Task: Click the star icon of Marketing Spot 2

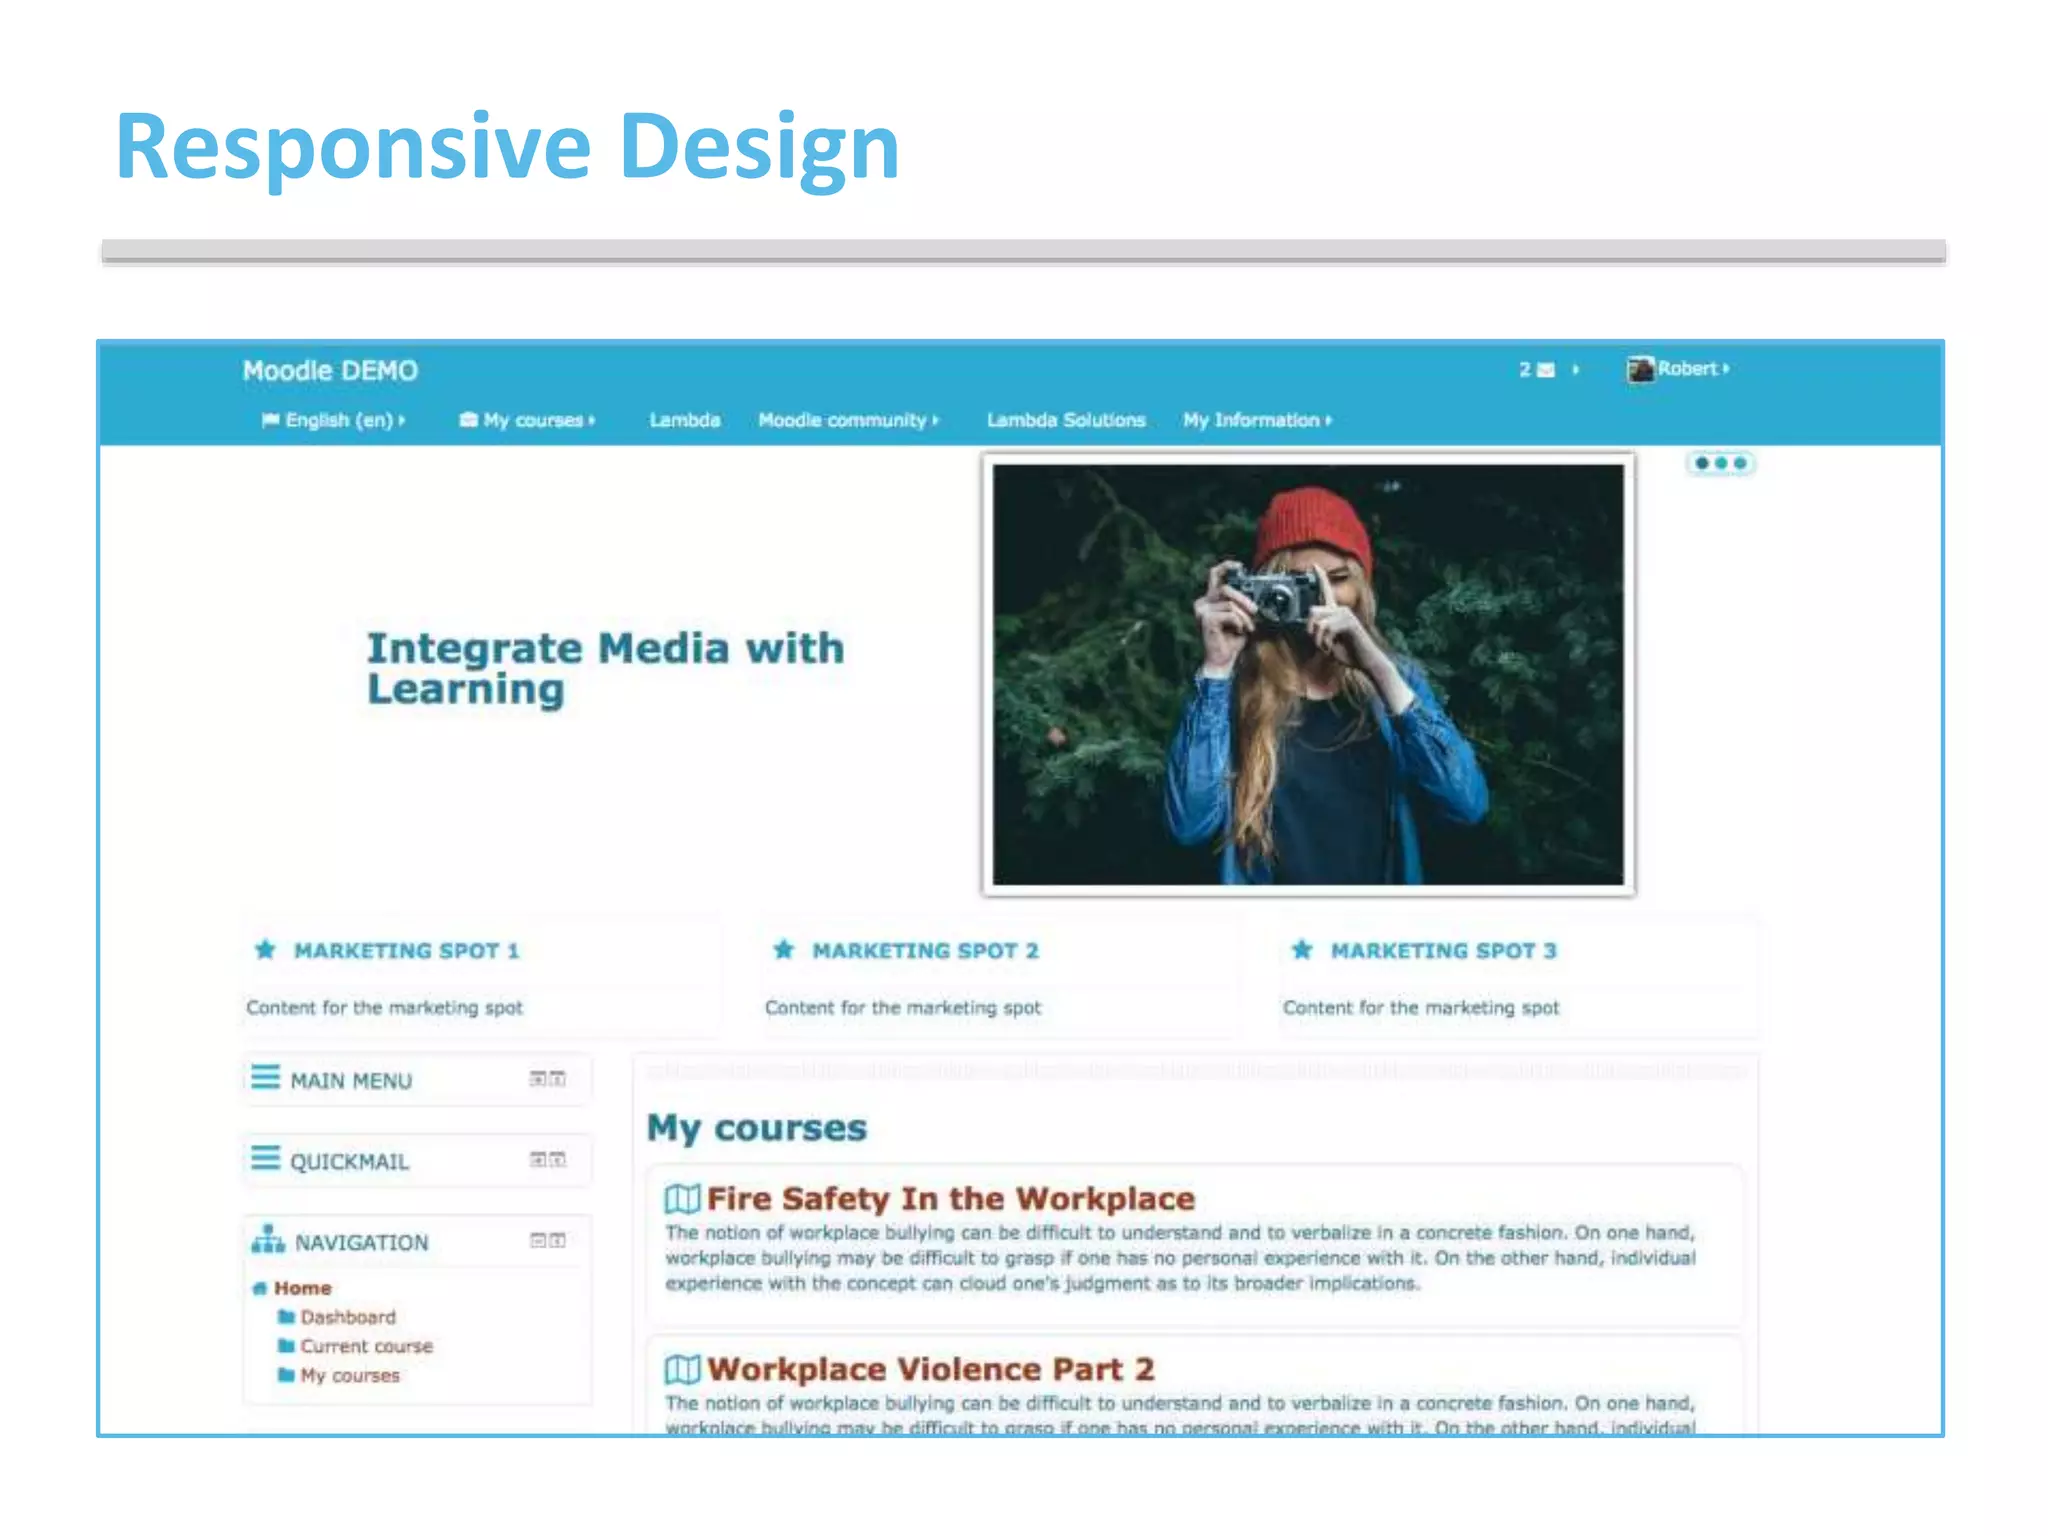Action: 784,949
